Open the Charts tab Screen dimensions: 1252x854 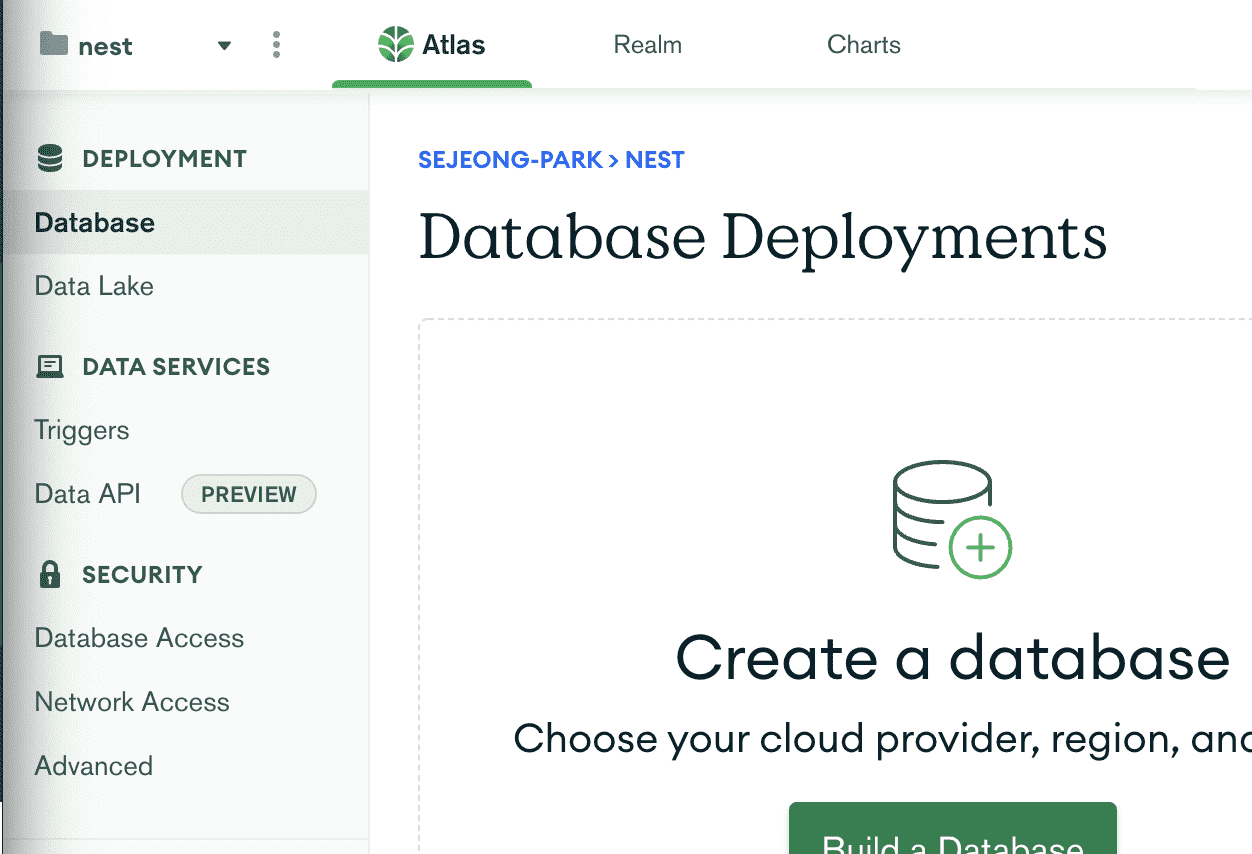point(864,45)
